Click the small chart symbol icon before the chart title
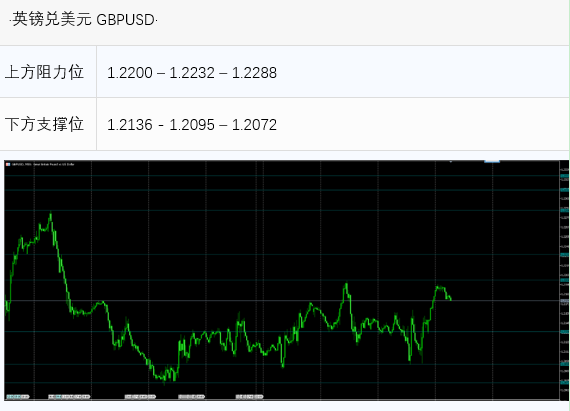This screenshot has height=411, width=570. point(8,164)
